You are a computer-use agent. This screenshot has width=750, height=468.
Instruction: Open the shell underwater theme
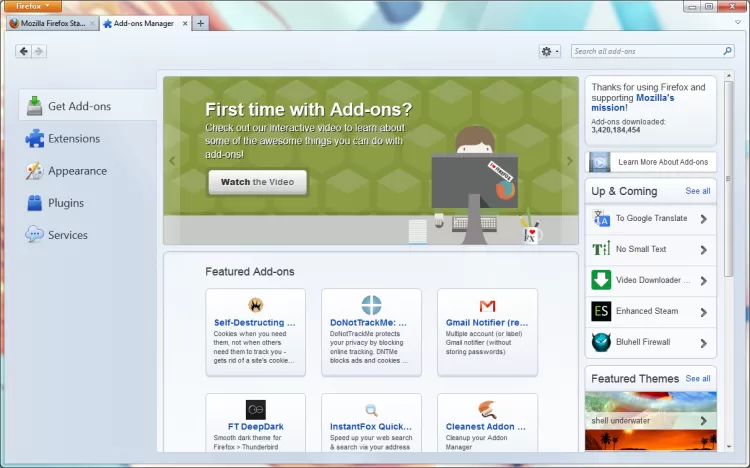(651, 411)
